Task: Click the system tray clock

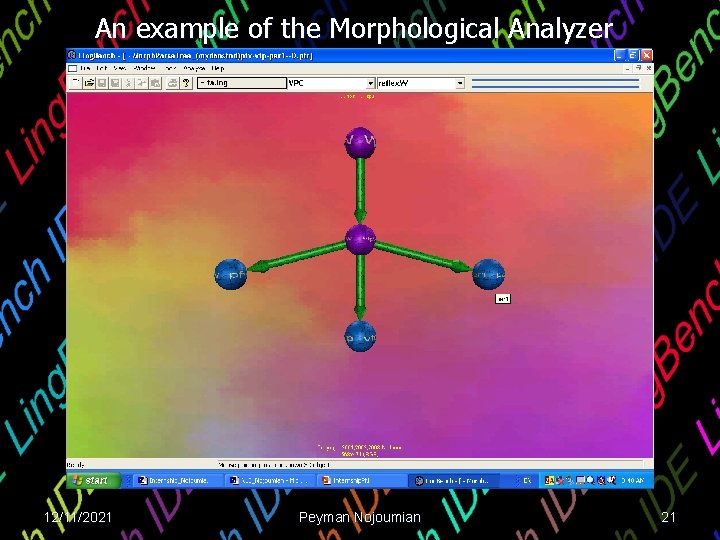Action: click(x=632, y=480)
